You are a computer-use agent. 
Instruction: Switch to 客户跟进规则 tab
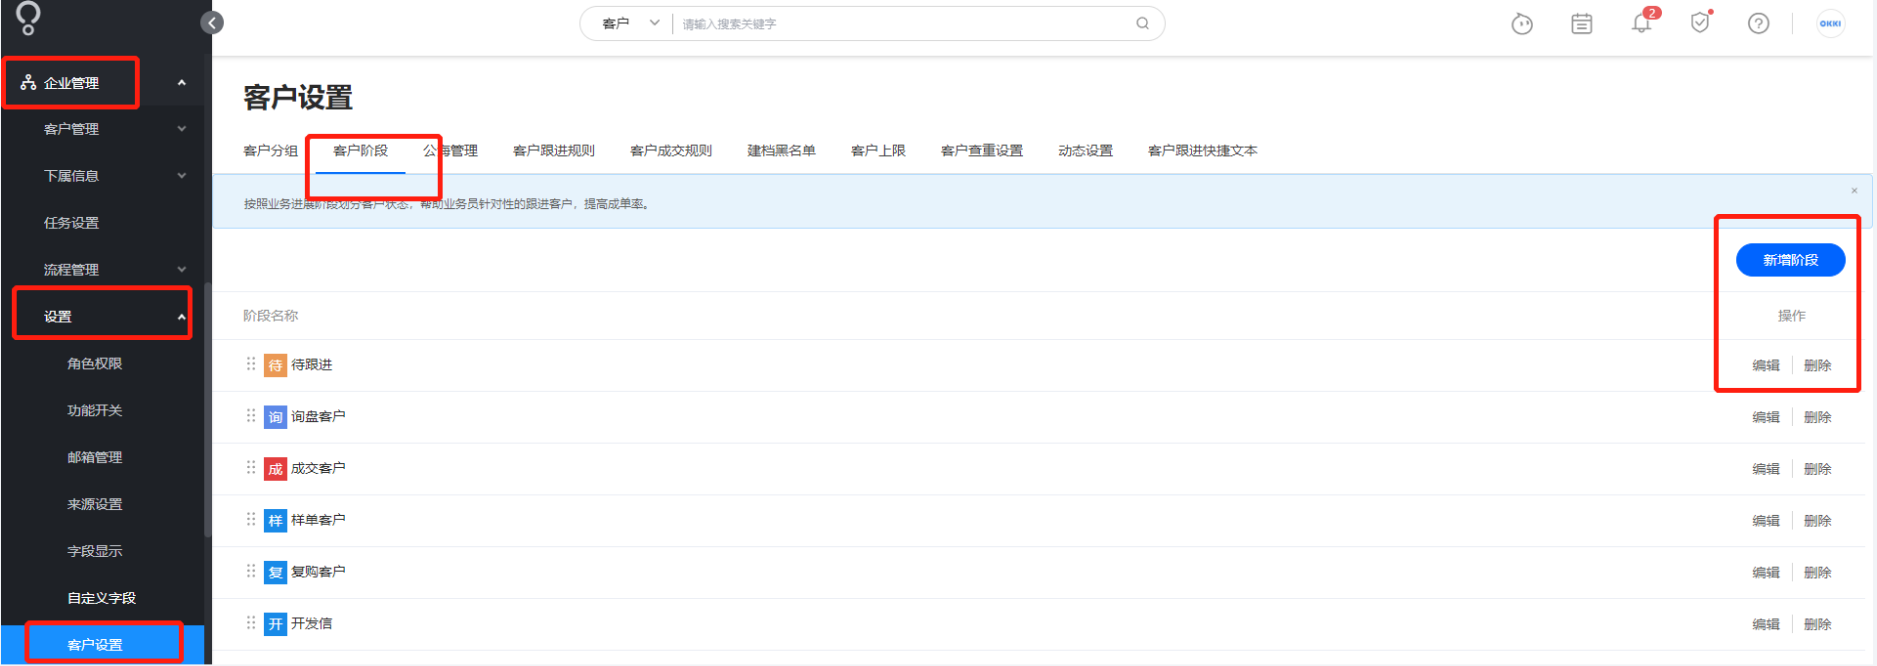pyautogui.click(x=553, y=151)
